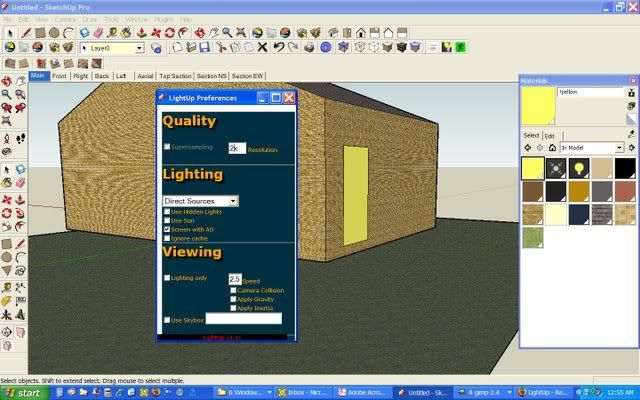Open the Top Section scene tab
Image resolution: width=640 pixels, height=400 pixels.
click(175, 76)
